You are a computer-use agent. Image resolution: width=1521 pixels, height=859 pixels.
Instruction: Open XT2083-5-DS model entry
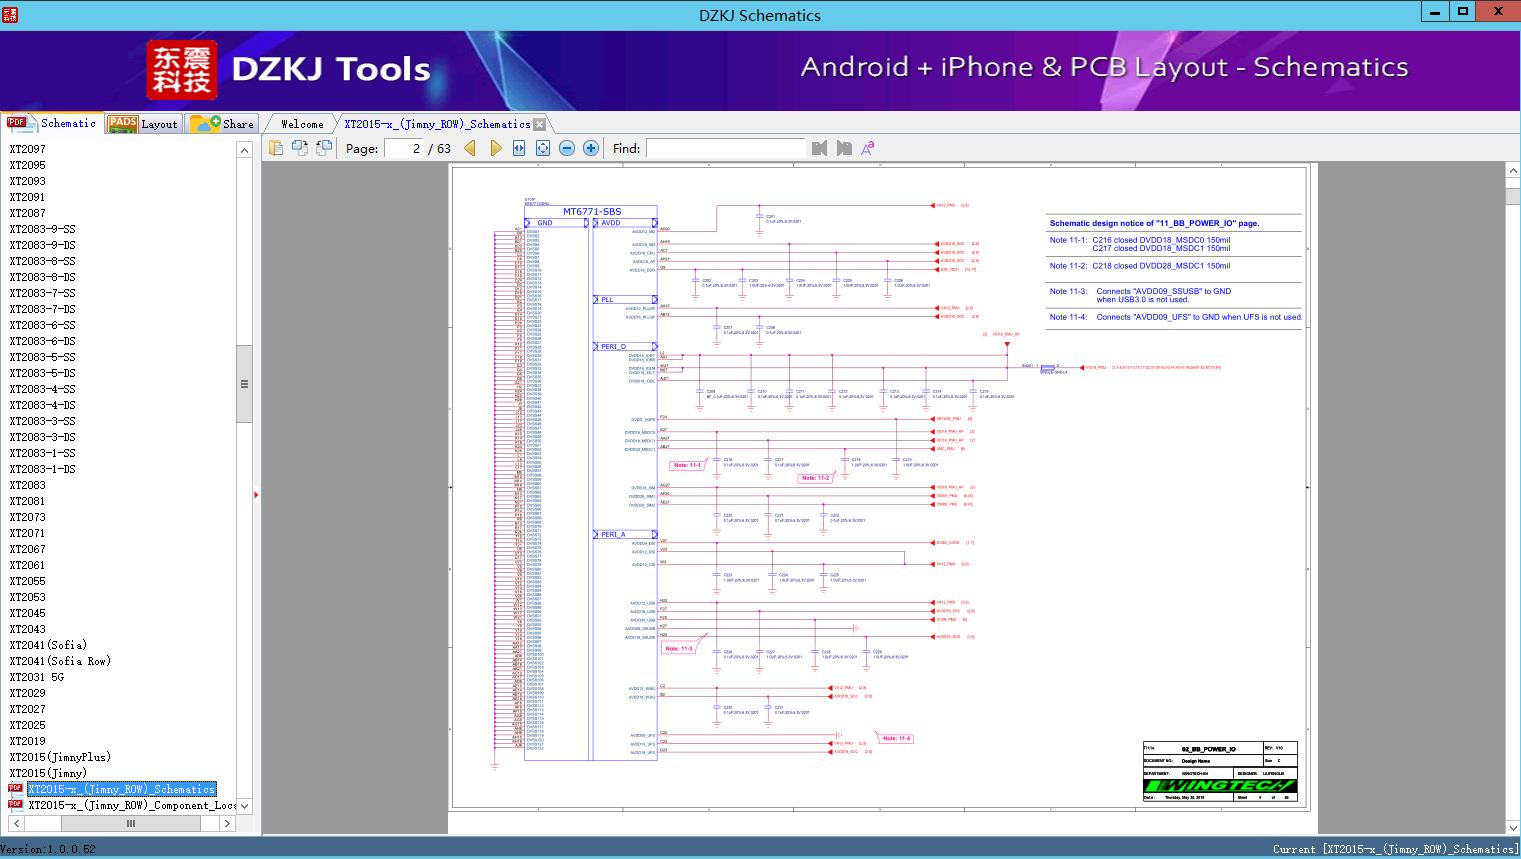click(42, 373)
